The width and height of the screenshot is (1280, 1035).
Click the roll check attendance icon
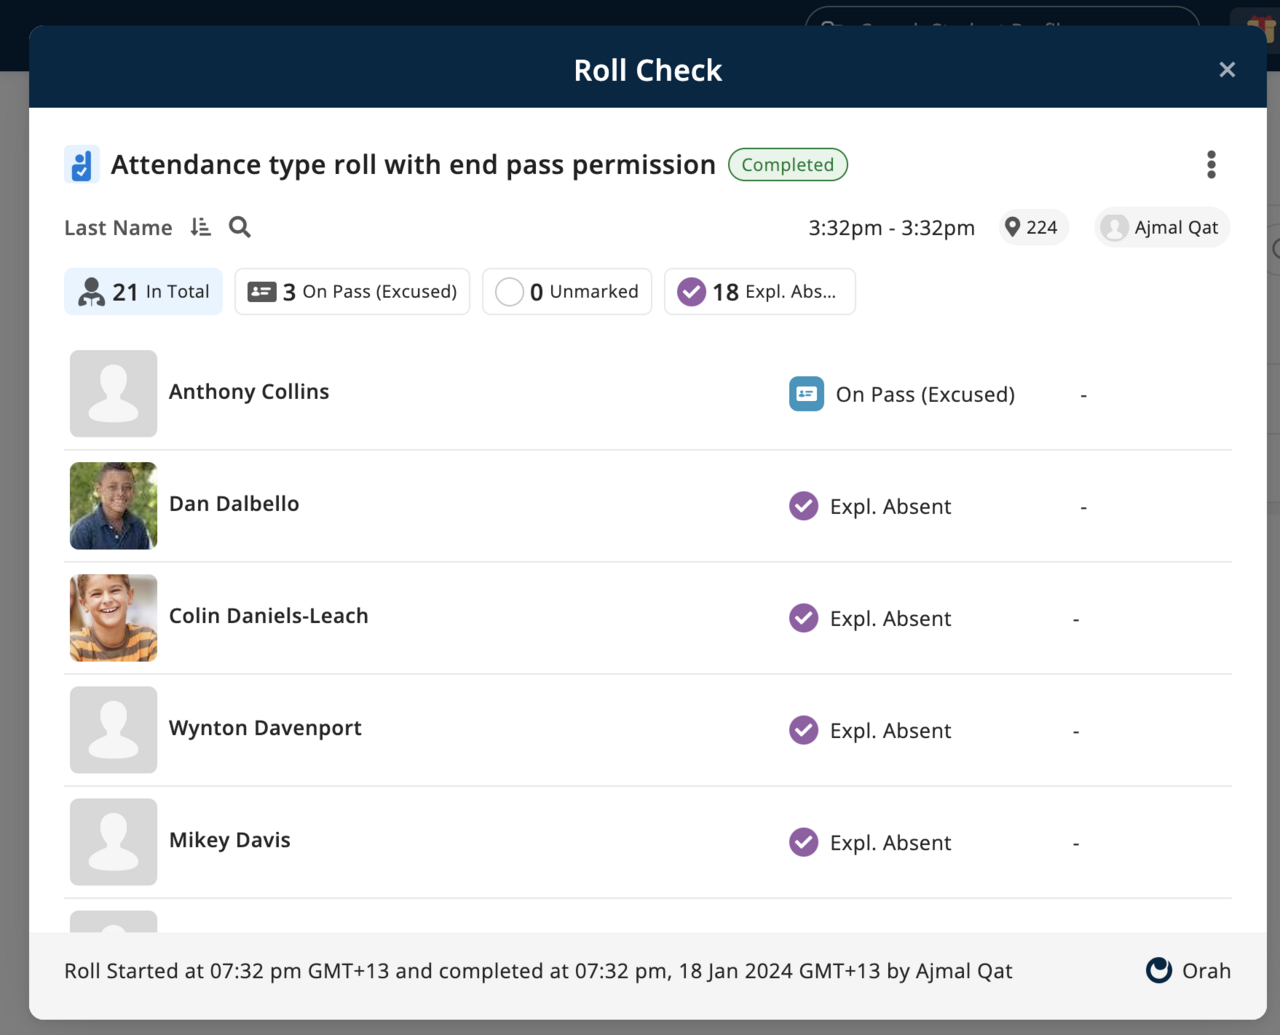[x=82, y=165]
